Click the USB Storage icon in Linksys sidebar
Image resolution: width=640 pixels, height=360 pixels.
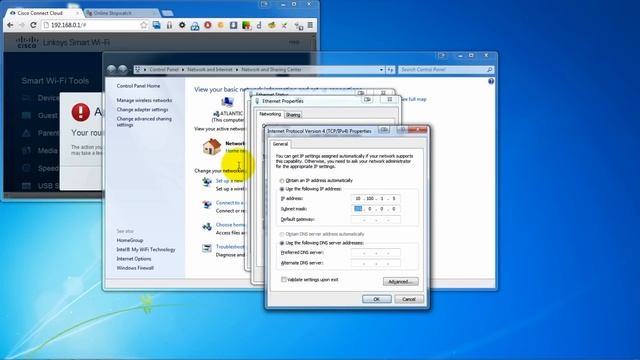[27, 186]
